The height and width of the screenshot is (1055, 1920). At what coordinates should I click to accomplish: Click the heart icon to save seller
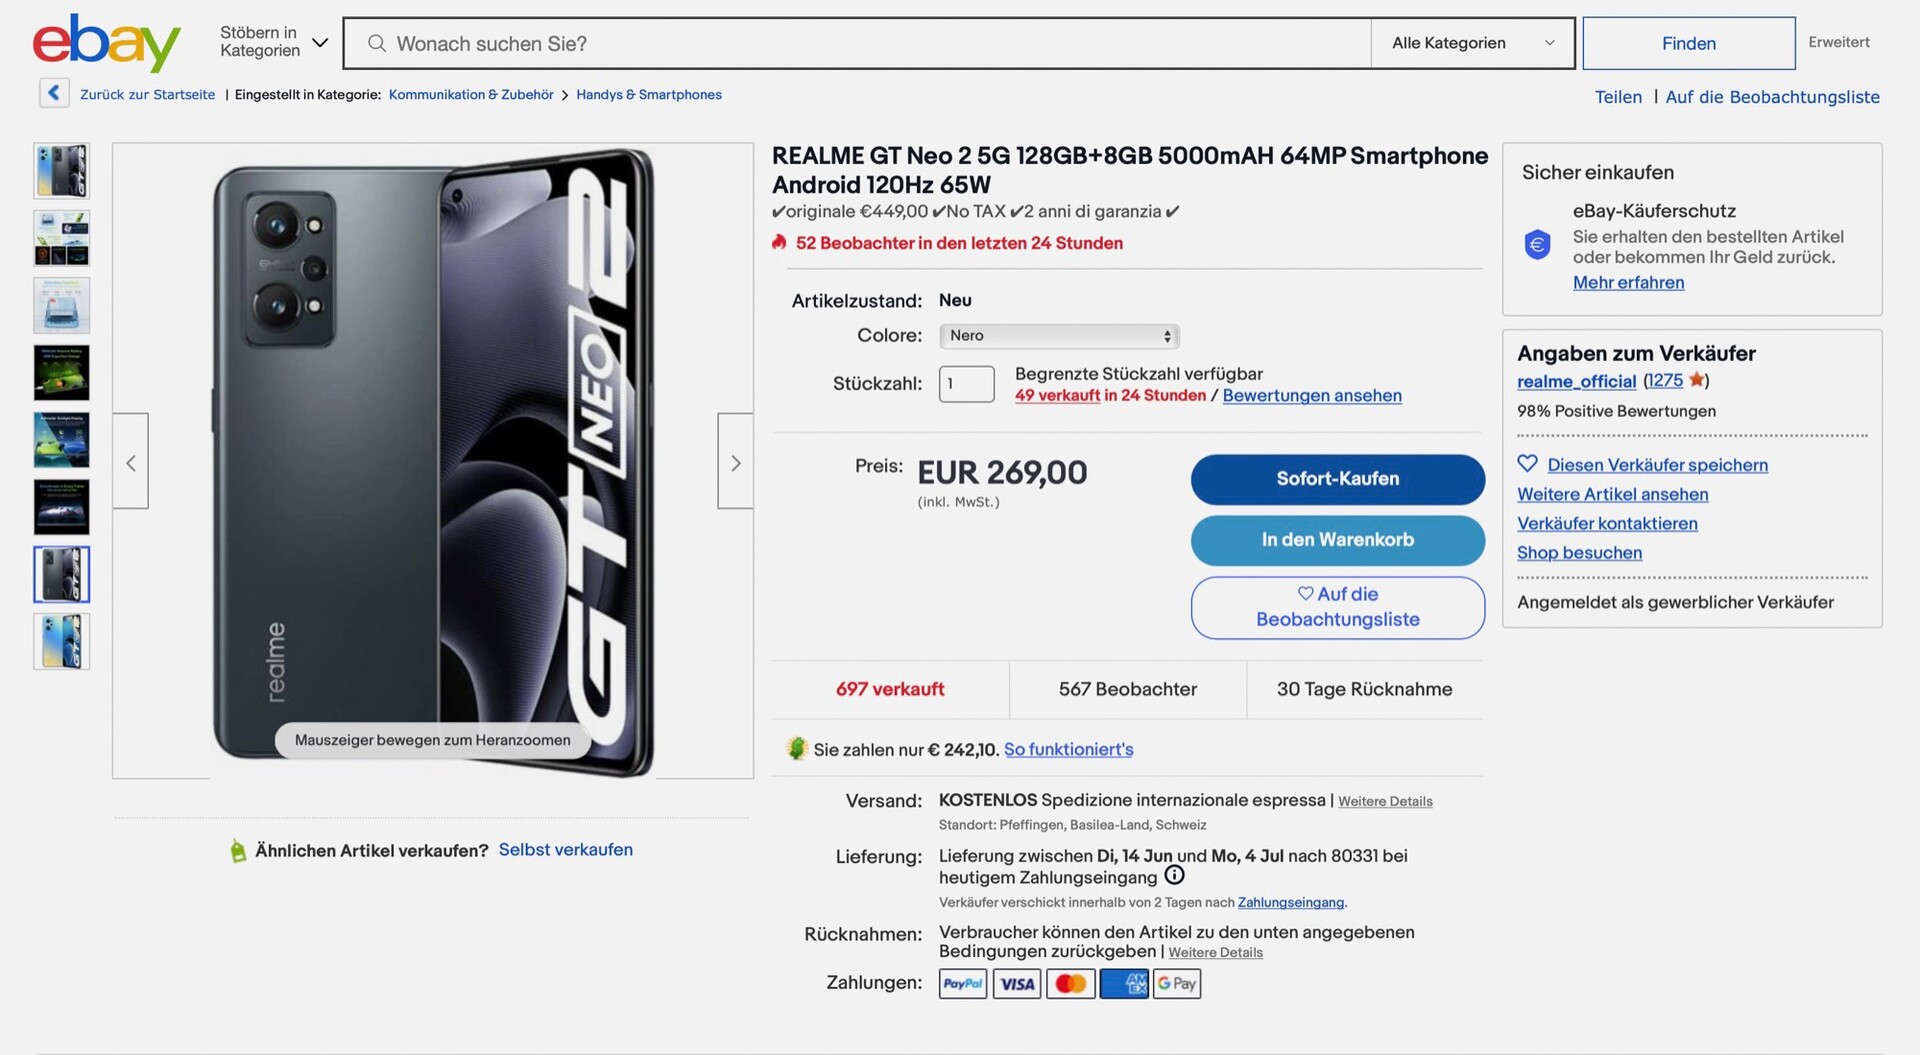[1527, 464]
